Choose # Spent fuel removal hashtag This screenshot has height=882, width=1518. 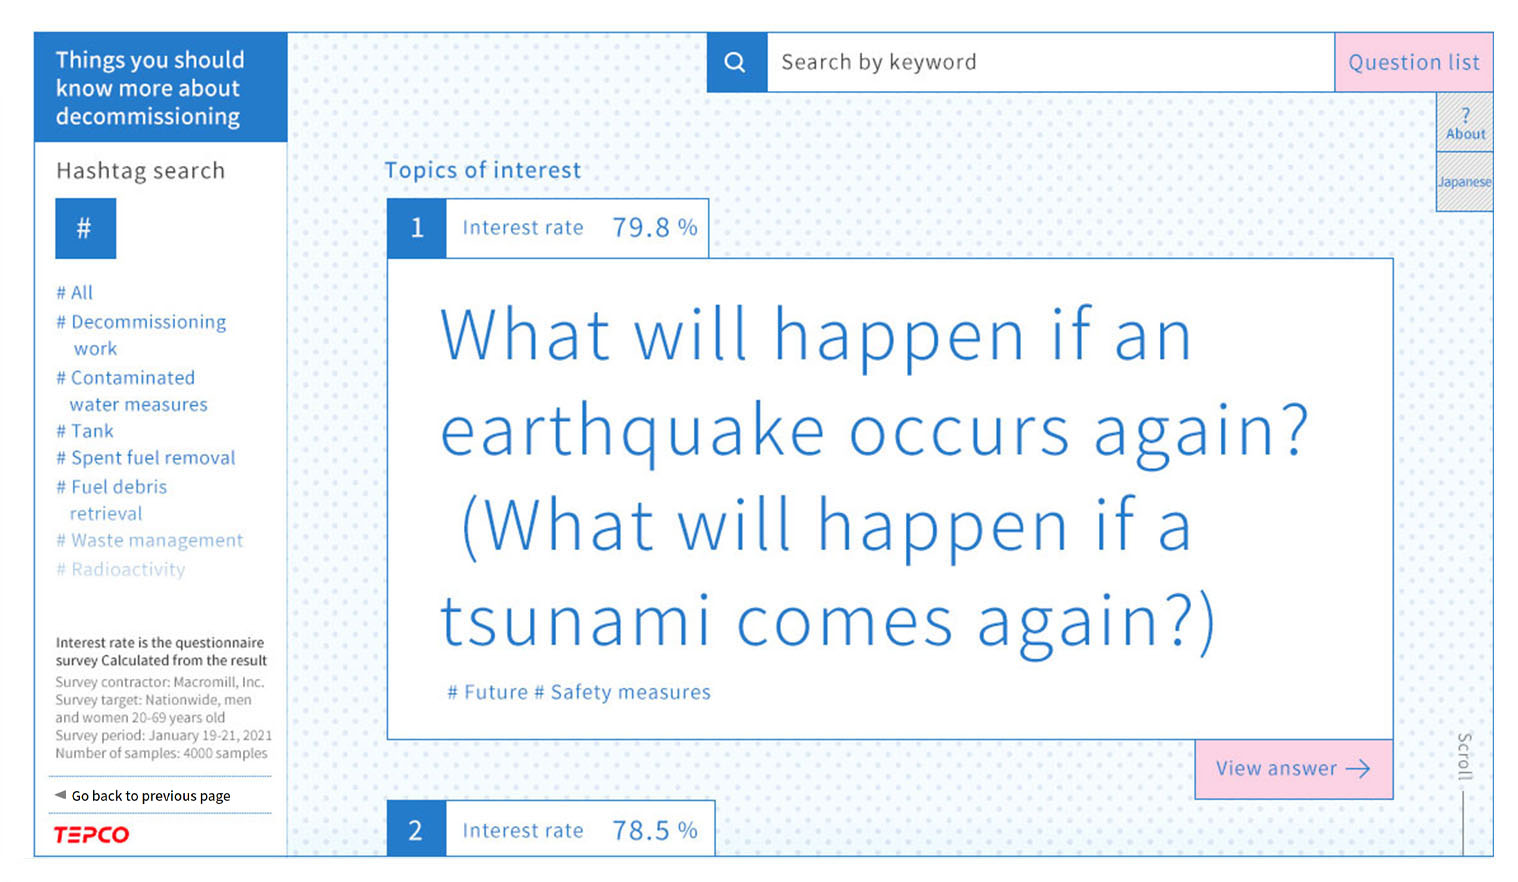146,458
